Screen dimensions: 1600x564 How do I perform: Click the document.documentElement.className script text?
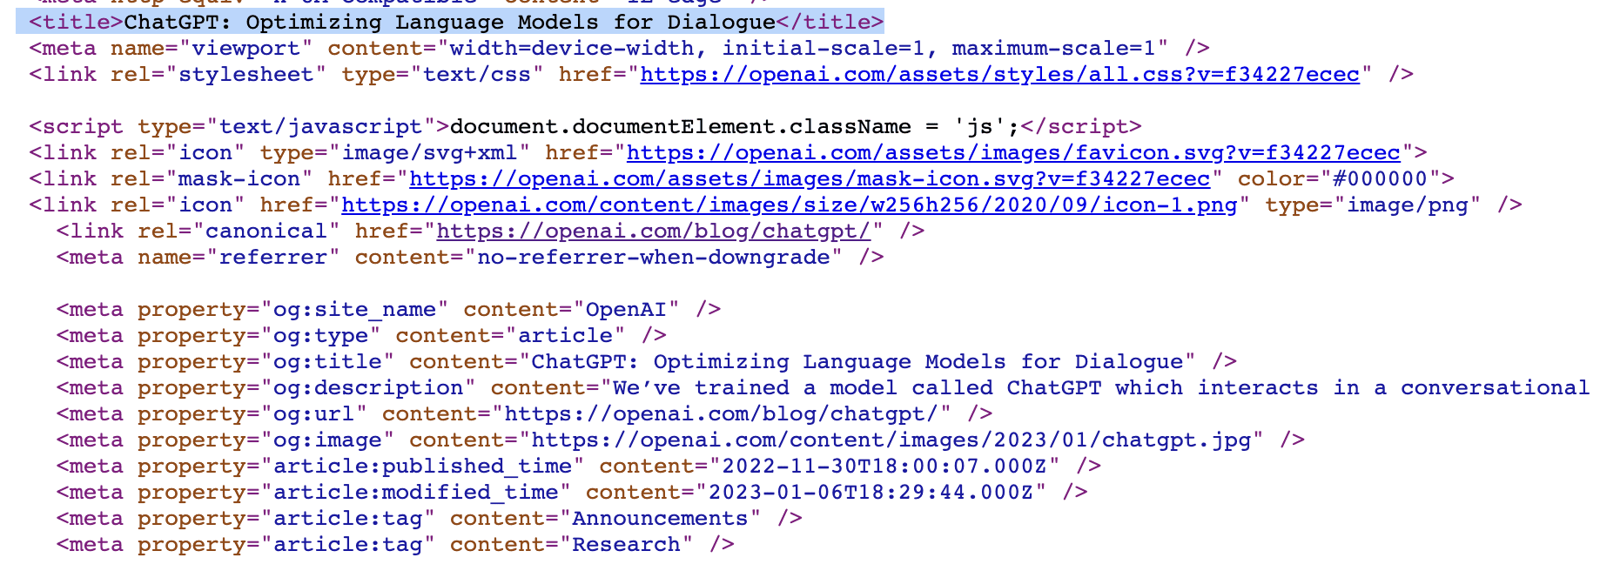(734, 127)
